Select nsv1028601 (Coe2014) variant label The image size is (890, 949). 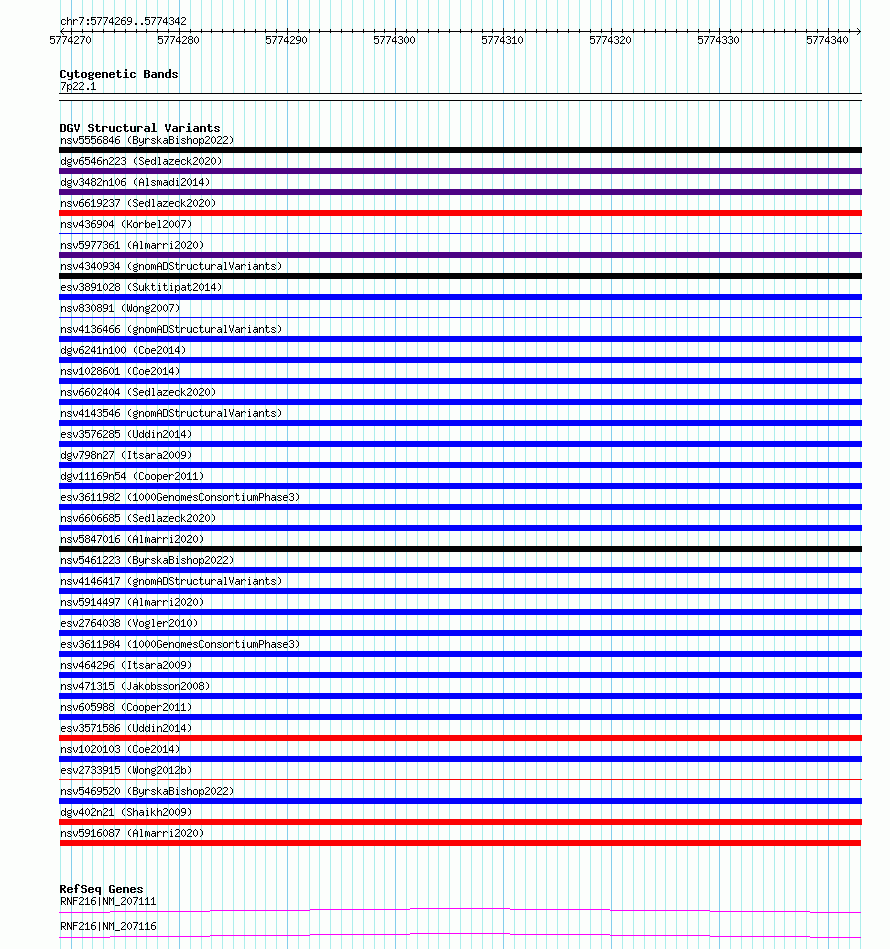coord(120,371)
